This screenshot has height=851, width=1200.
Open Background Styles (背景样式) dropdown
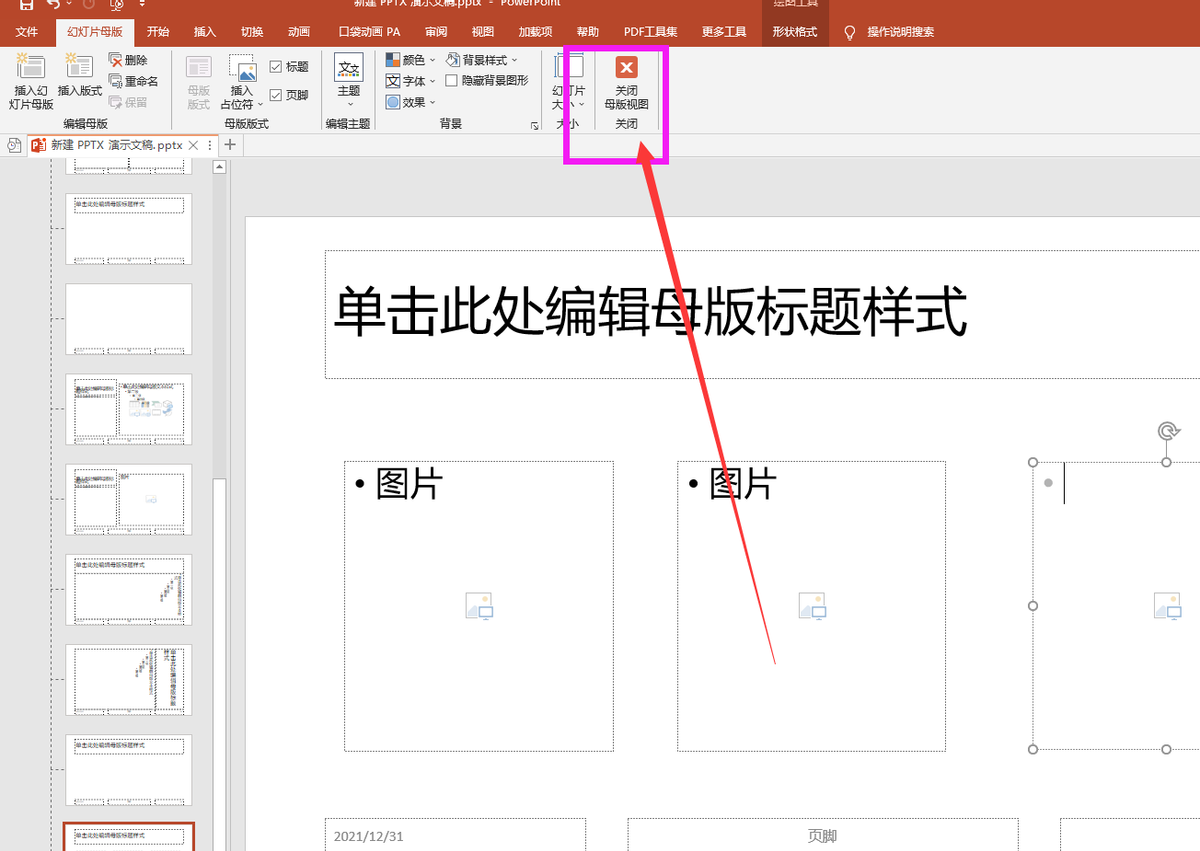coord(482,61)
